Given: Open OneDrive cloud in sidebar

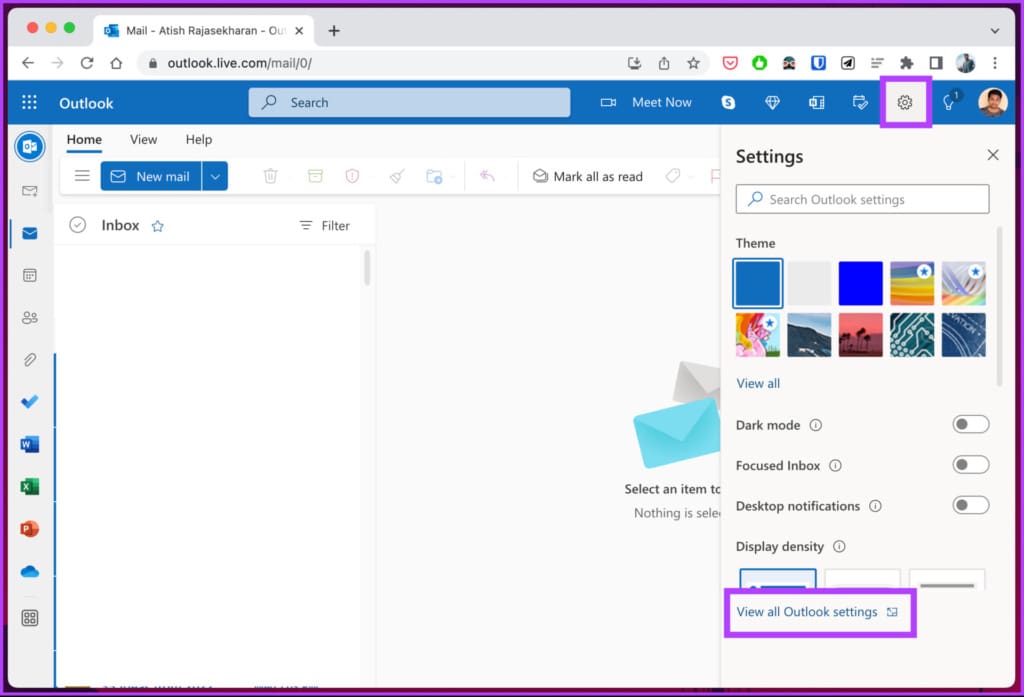Looking at the screenshot, I should click(29, 572).
